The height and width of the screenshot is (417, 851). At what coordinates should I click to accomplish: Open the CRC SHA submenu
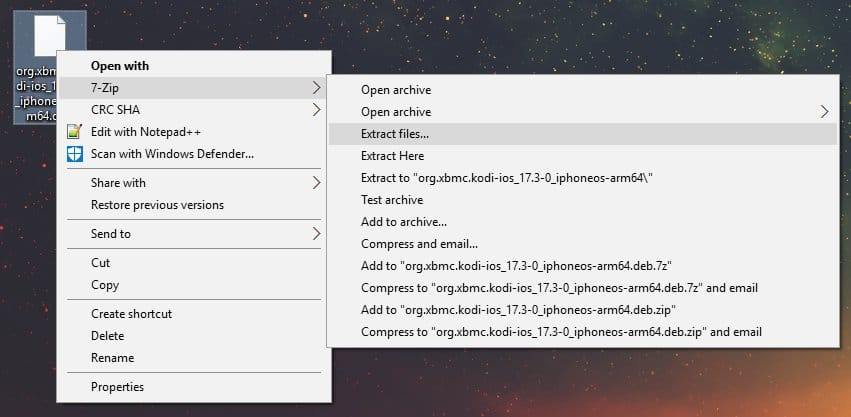click(192, 110)
